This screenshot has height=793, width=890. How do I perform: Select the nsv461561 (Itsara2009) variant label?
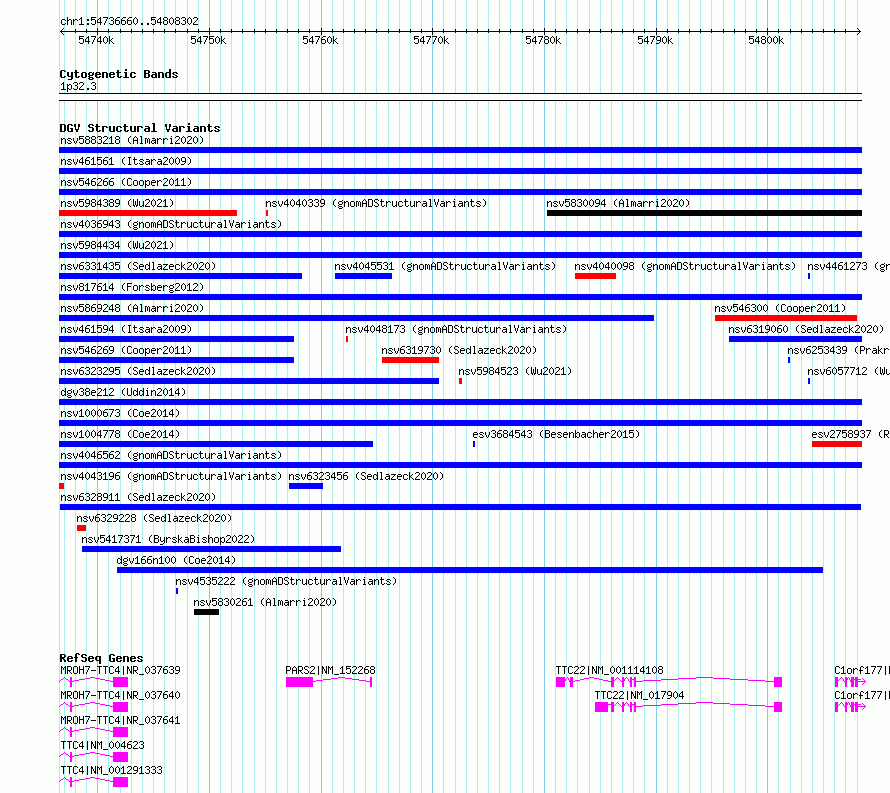(126, 161)
